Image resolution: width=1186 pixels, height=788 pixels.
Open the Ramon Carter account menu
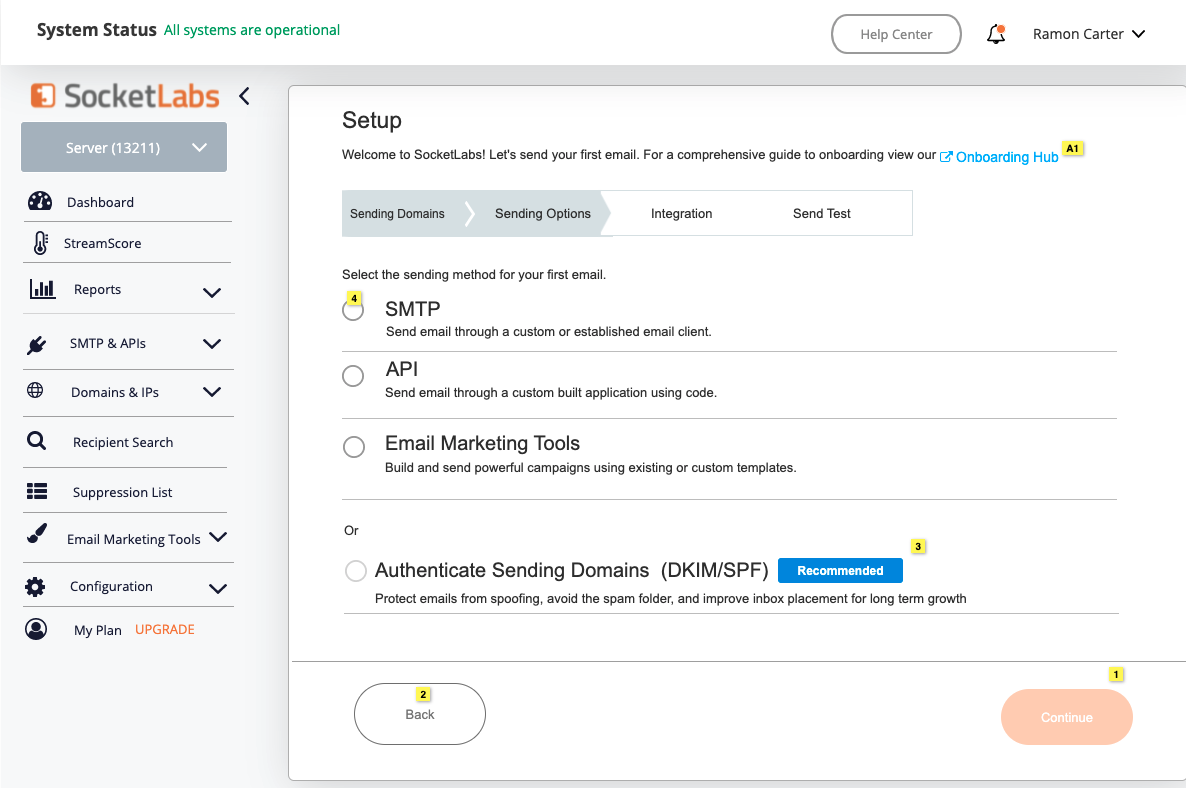pos(1088,34)
